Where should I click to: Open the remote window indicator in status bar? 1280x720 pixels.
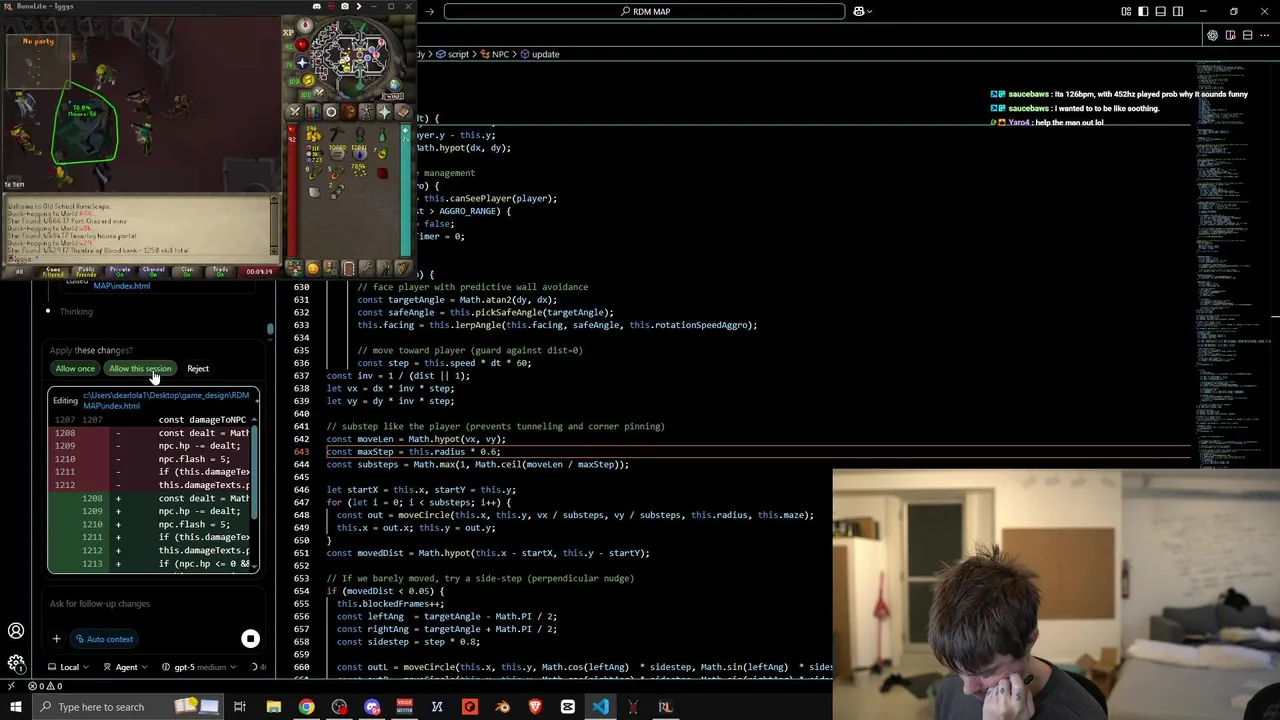point(11,686)
